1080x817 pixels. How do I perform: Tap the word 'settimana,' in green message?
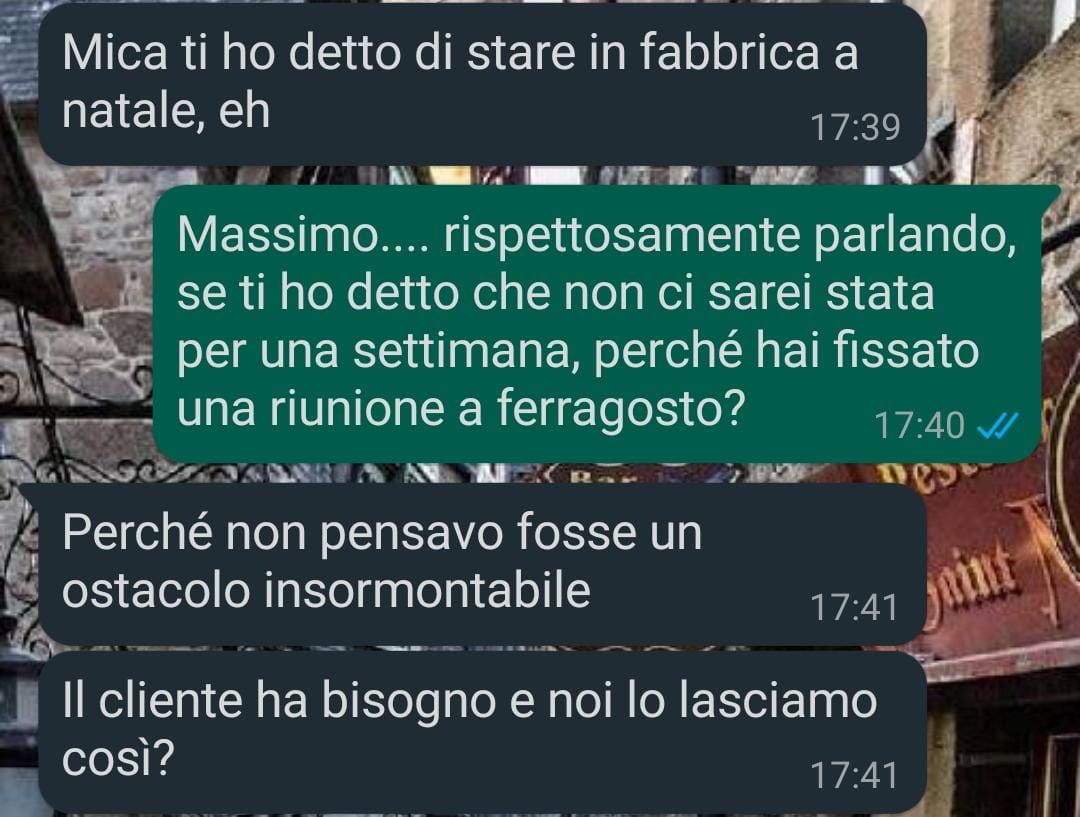click(x=466, y=350)
